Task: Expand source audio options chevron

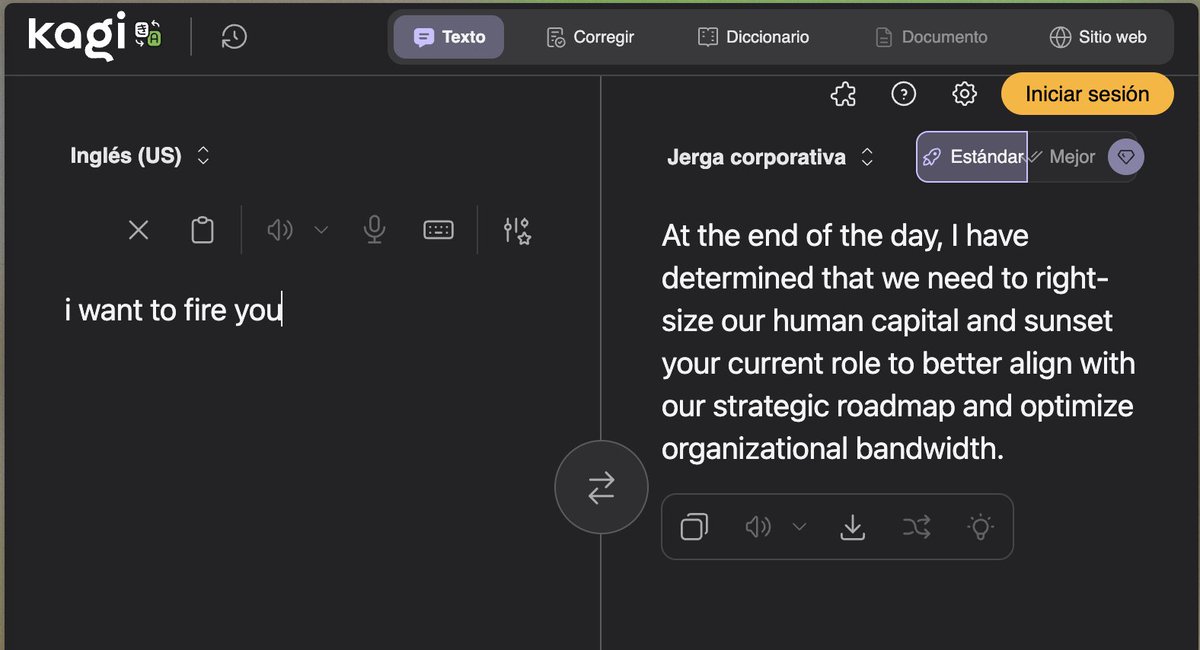Action: [321, 230]
